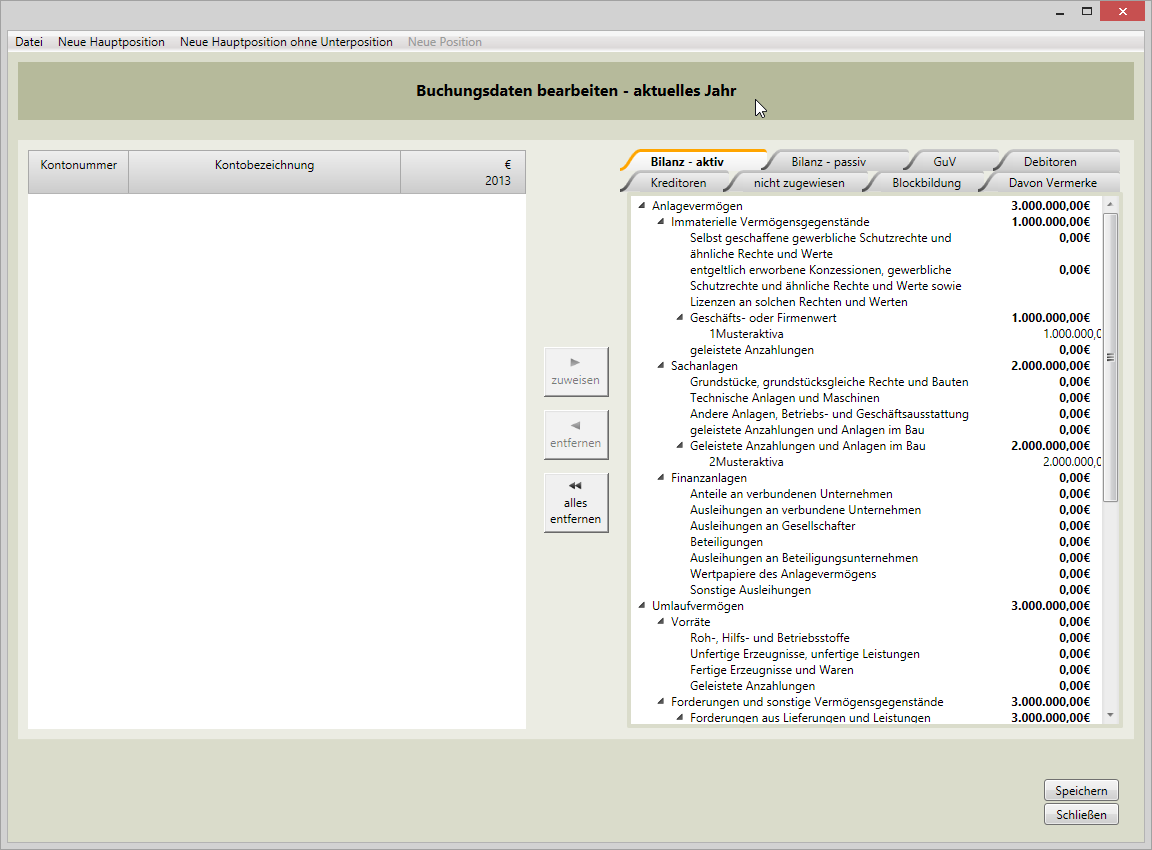Collapse the Finanzanlagen tree node
This screenshot has height=850, width=1152.
click(660, 478)
